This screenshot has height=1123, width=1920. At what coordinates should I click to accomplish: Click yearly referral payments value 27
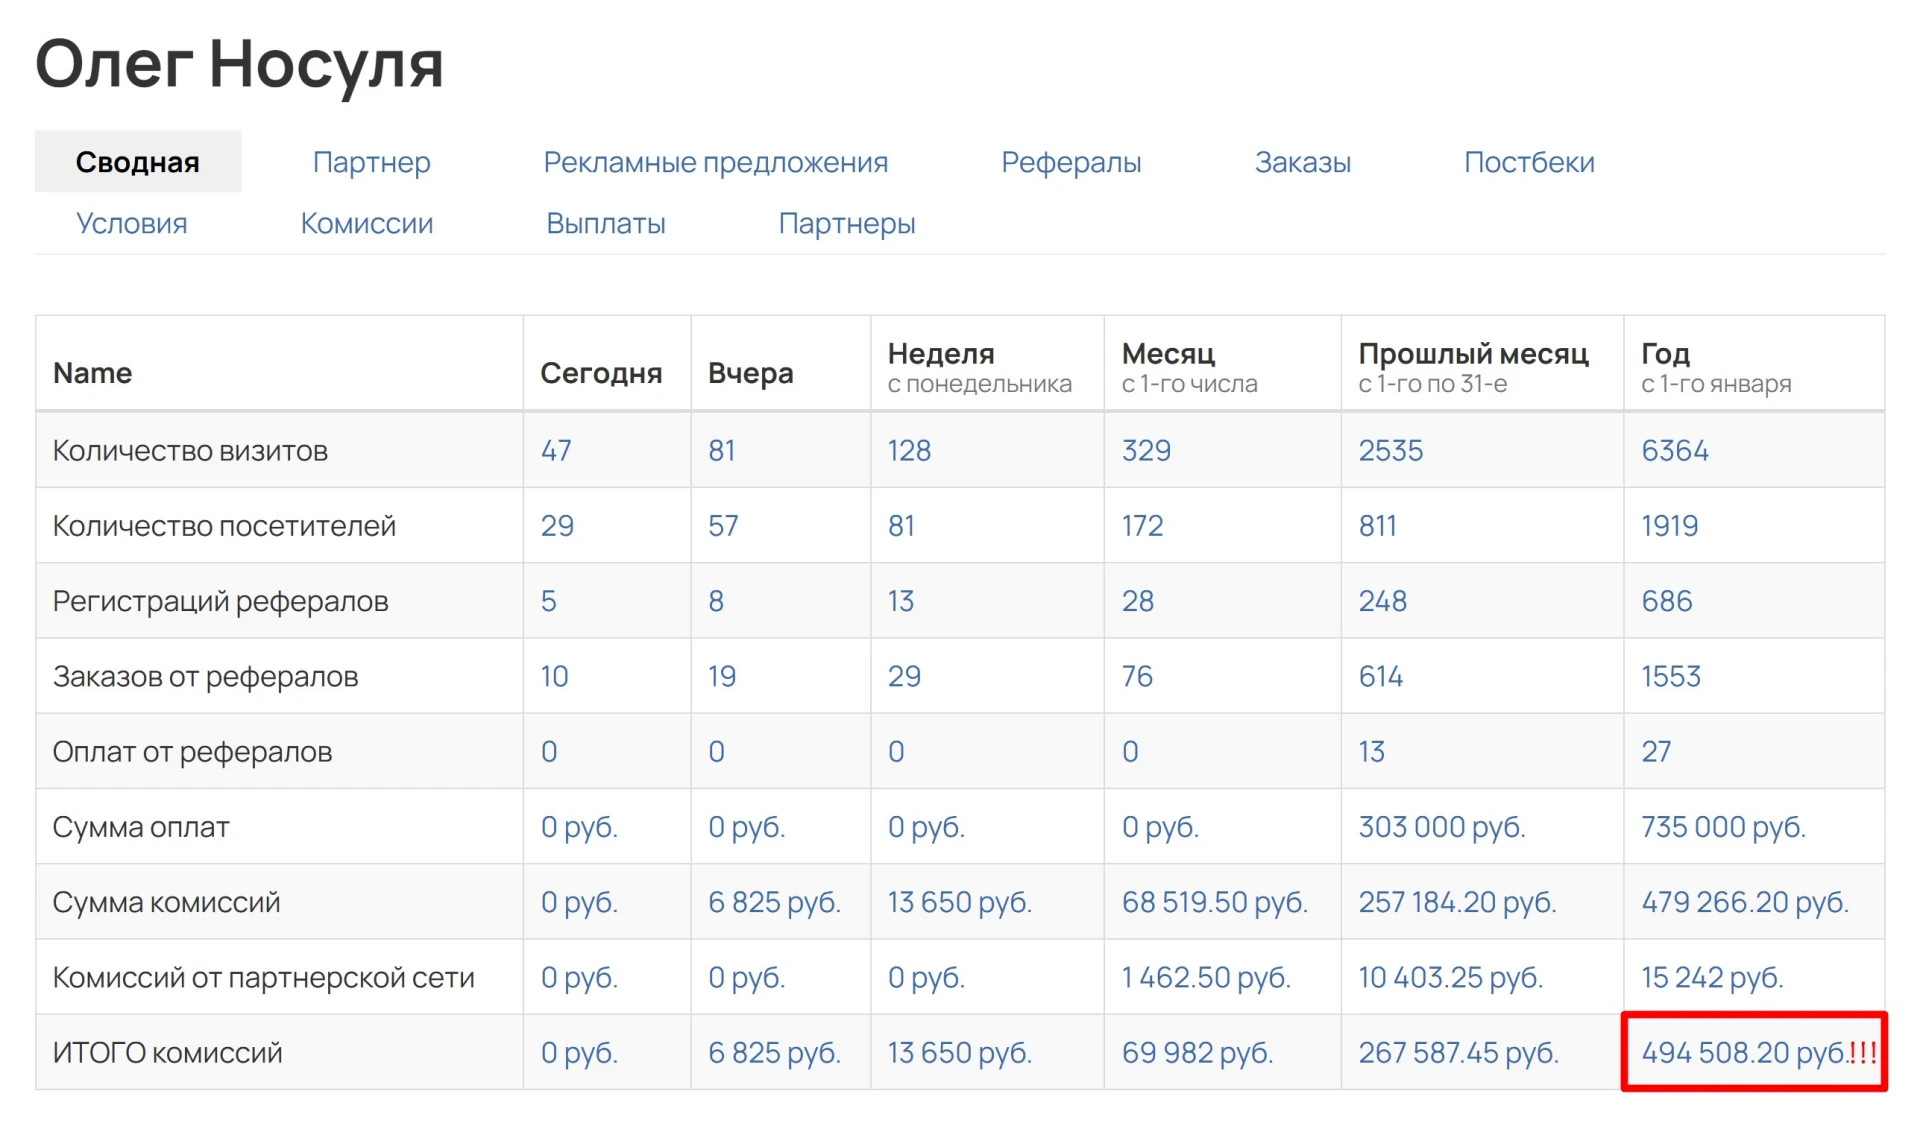(1656, 751)
